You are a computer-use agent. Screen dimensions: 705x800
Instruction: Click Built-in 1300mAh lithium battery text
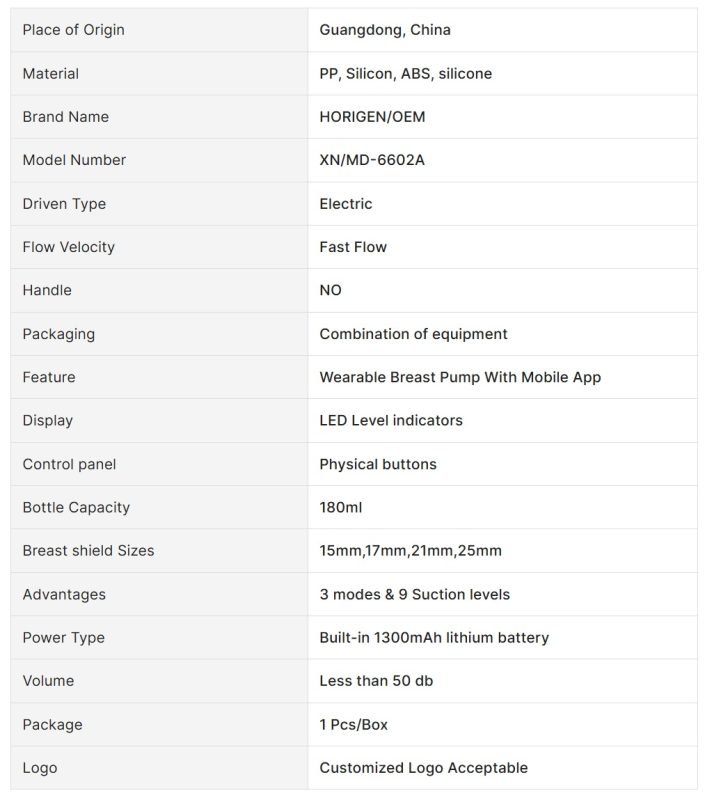tap(434, 638)
